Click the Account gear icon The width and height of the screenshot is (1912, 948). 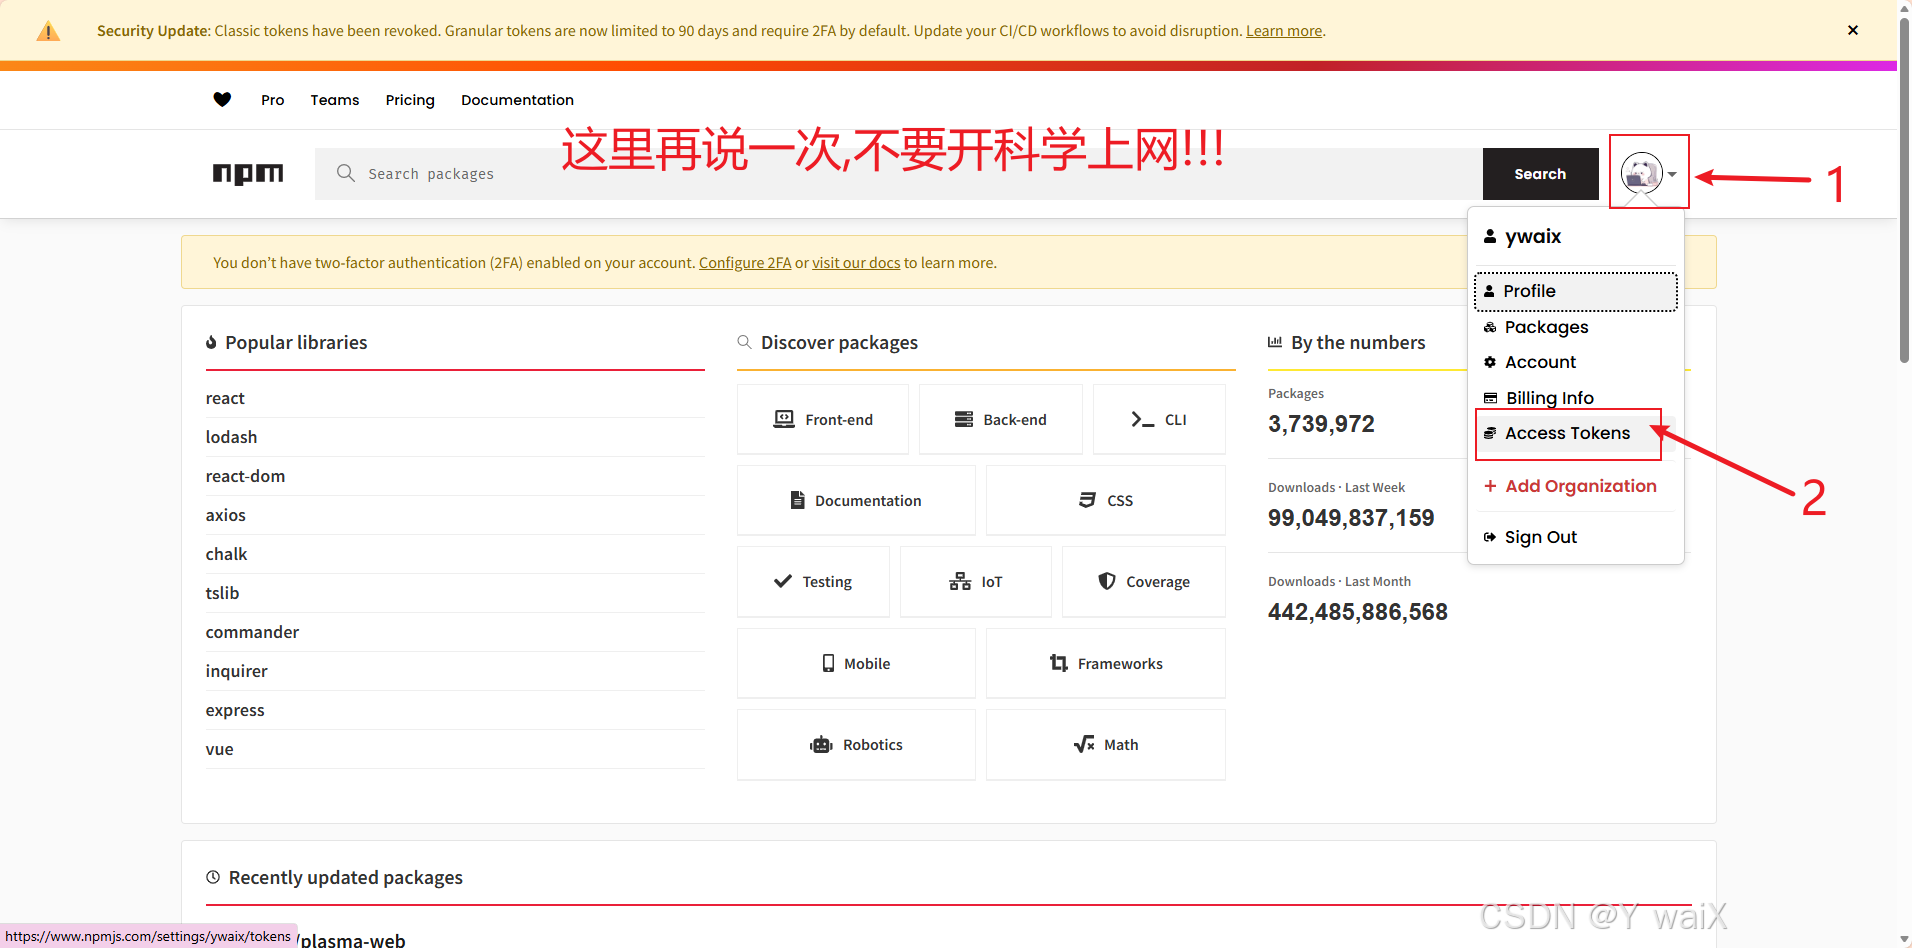[x=1490, y=362]
